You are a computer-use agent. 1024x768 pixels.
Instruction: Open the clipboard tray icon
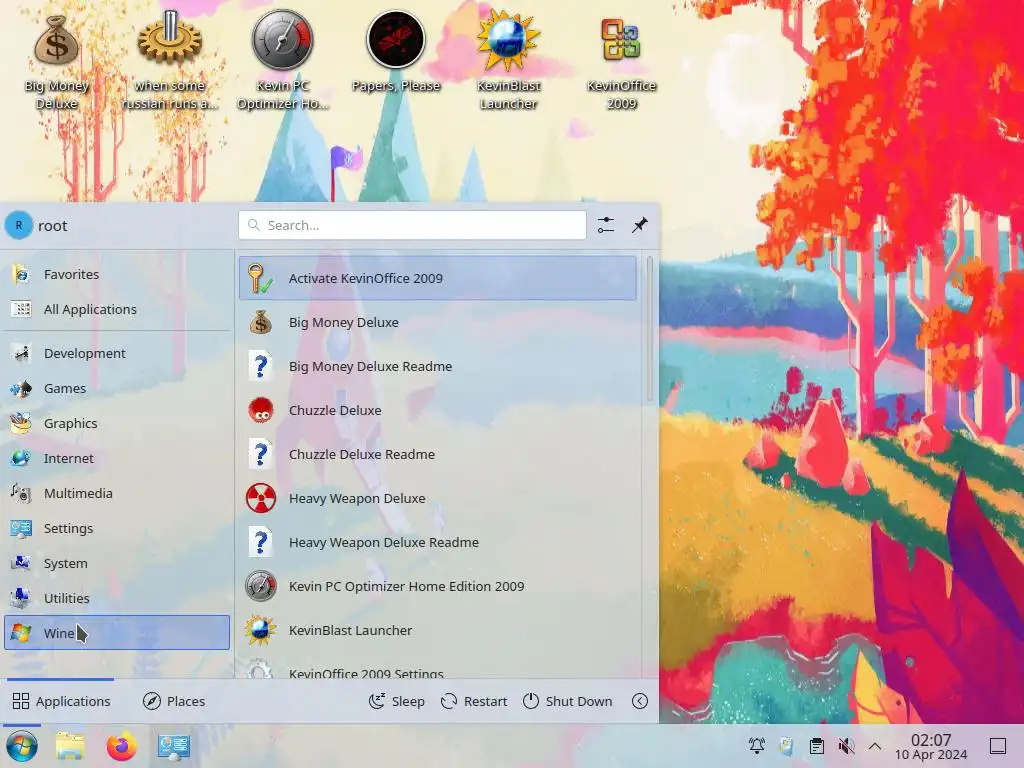pyautogui.click(x=816, y=746)
